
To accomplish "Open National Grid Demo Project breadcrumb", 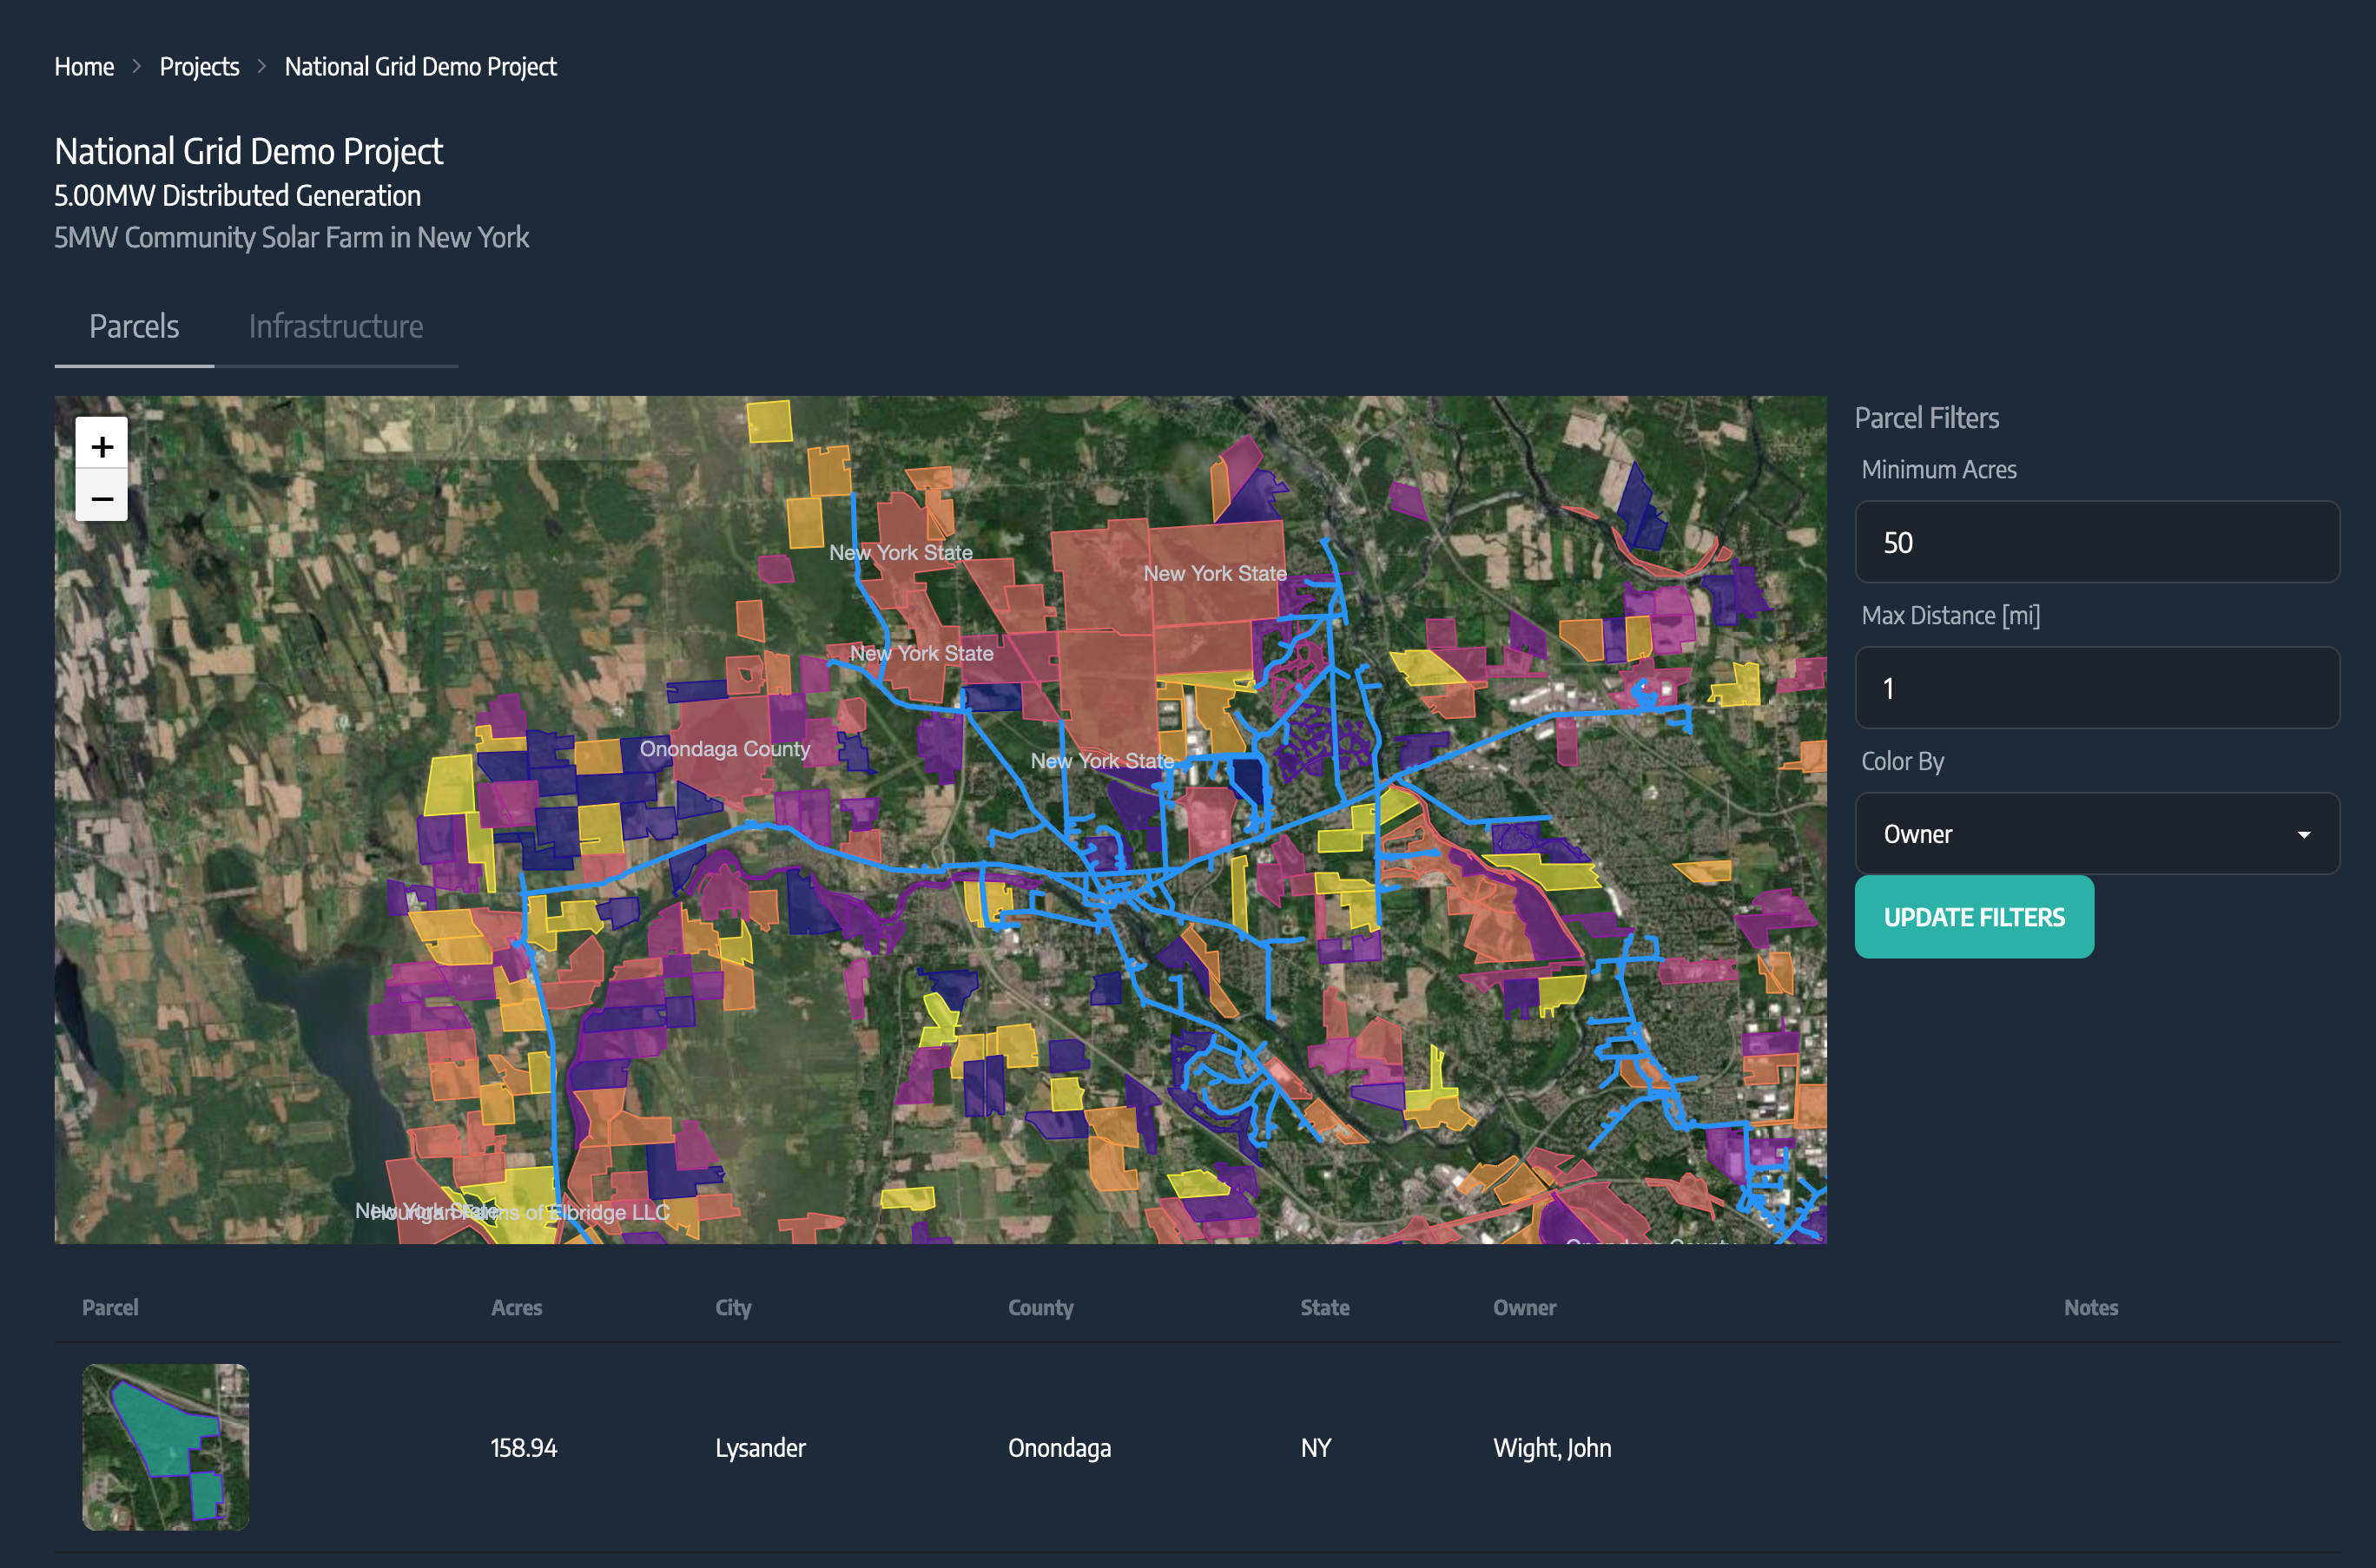I will [x=420, y=67].
